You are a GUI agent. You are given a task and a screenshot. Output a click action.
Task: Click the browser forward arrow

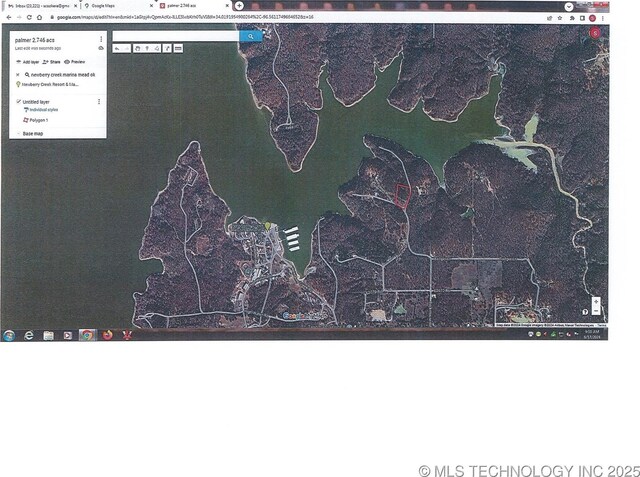[x=19, y=18]
